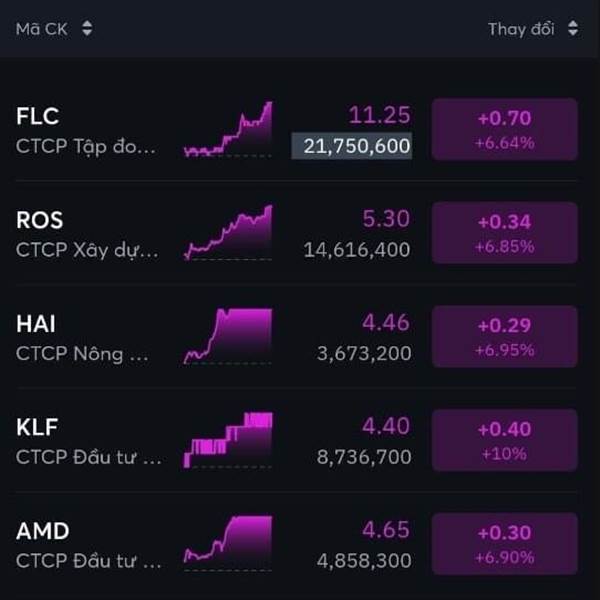Select the FLC stock ticker
This screenshot has width=600, height=600.
coord(38,116)
